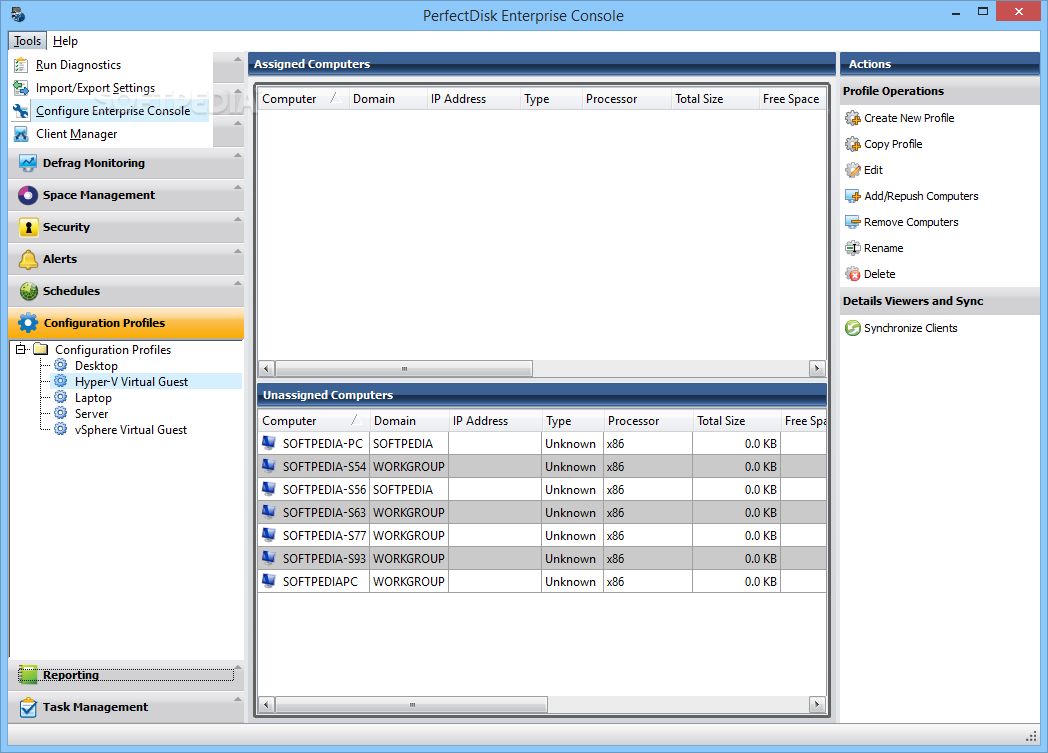Click the Task Management checklist icon
The image size is (1048, 753).
point(28,707)
